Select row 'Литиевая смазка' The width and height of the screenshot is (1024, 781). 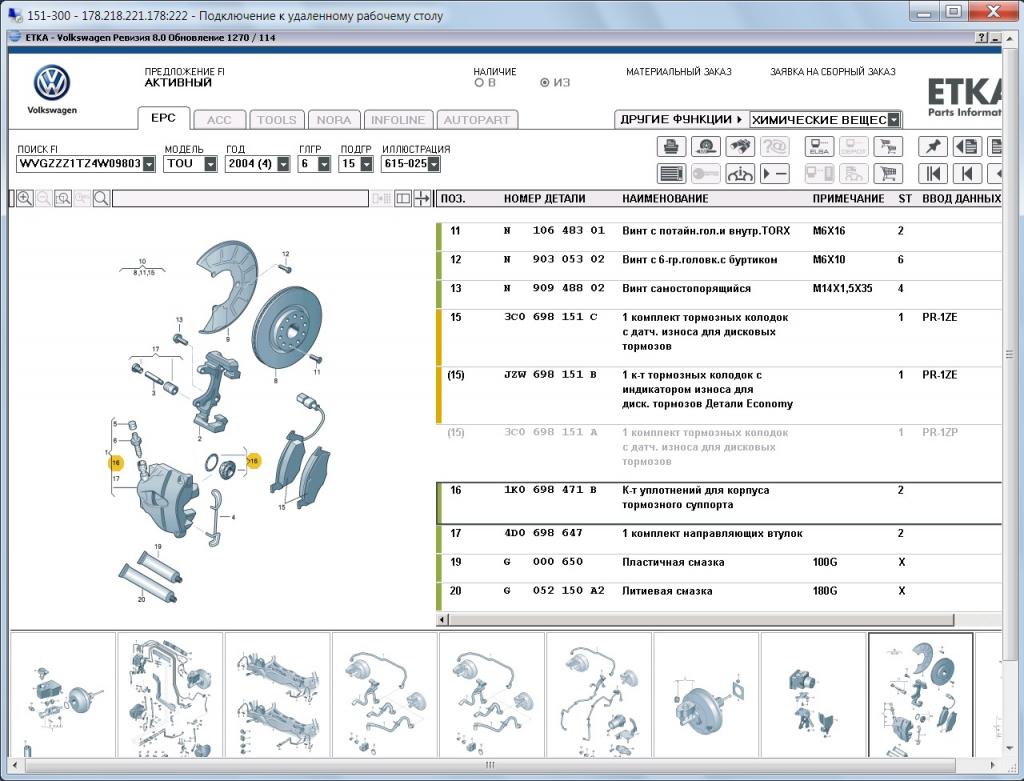pos(718,598)
